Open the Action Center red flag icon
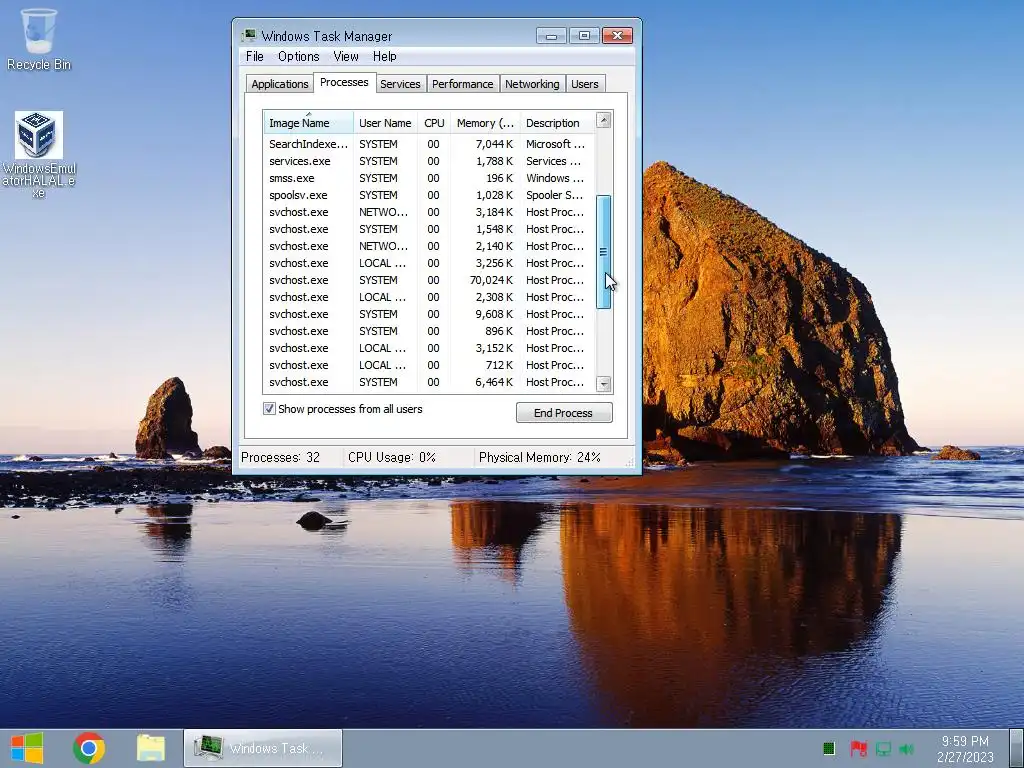Screen dimensions: 1024x768 [x=858, y=748]
